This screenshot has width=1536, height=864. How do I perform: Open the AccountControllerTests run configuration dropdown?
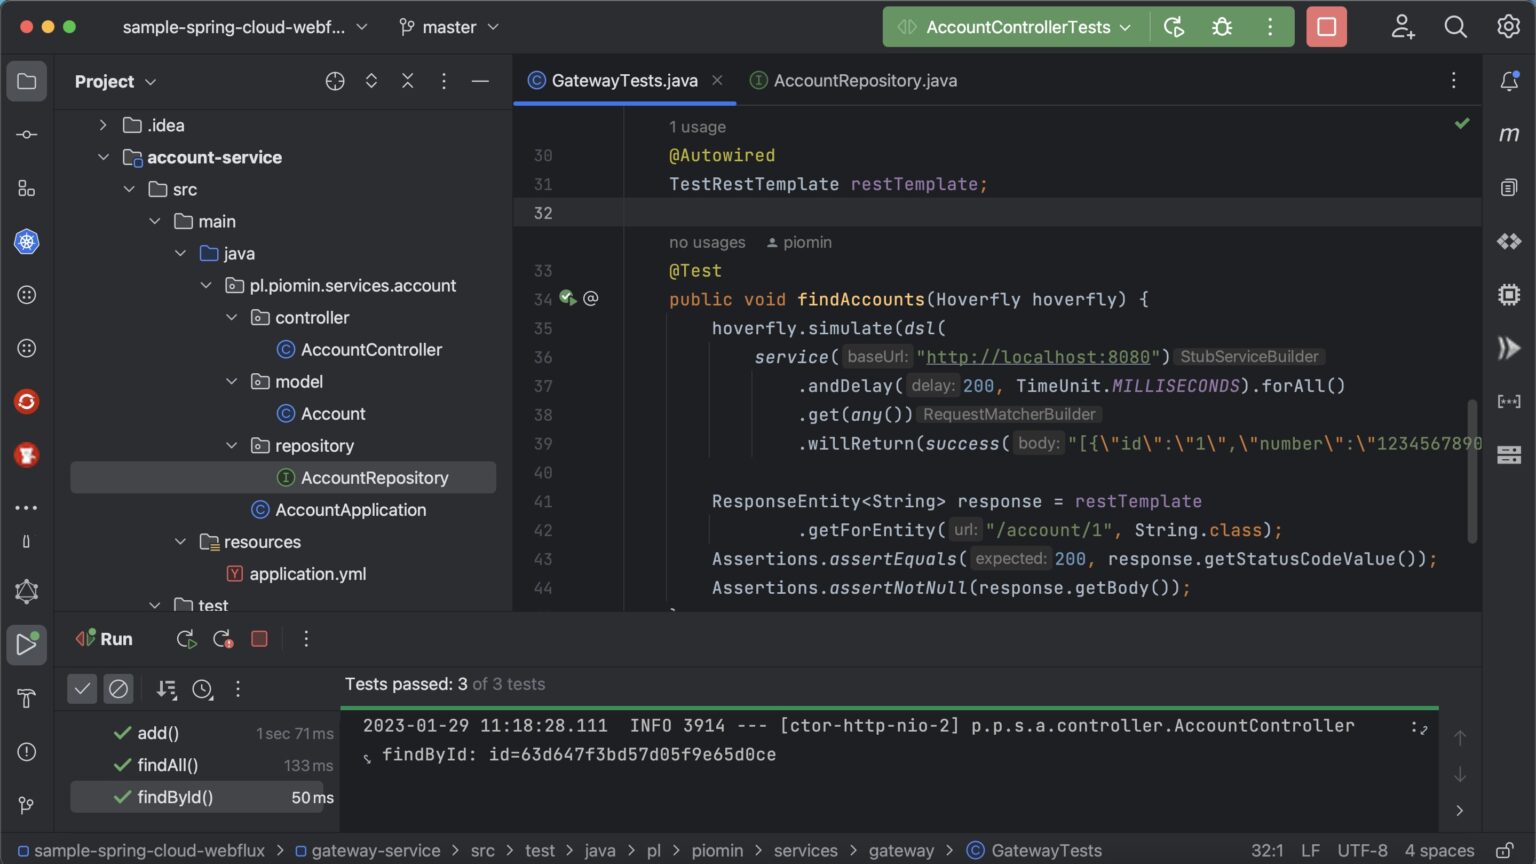pos(1016,27)
